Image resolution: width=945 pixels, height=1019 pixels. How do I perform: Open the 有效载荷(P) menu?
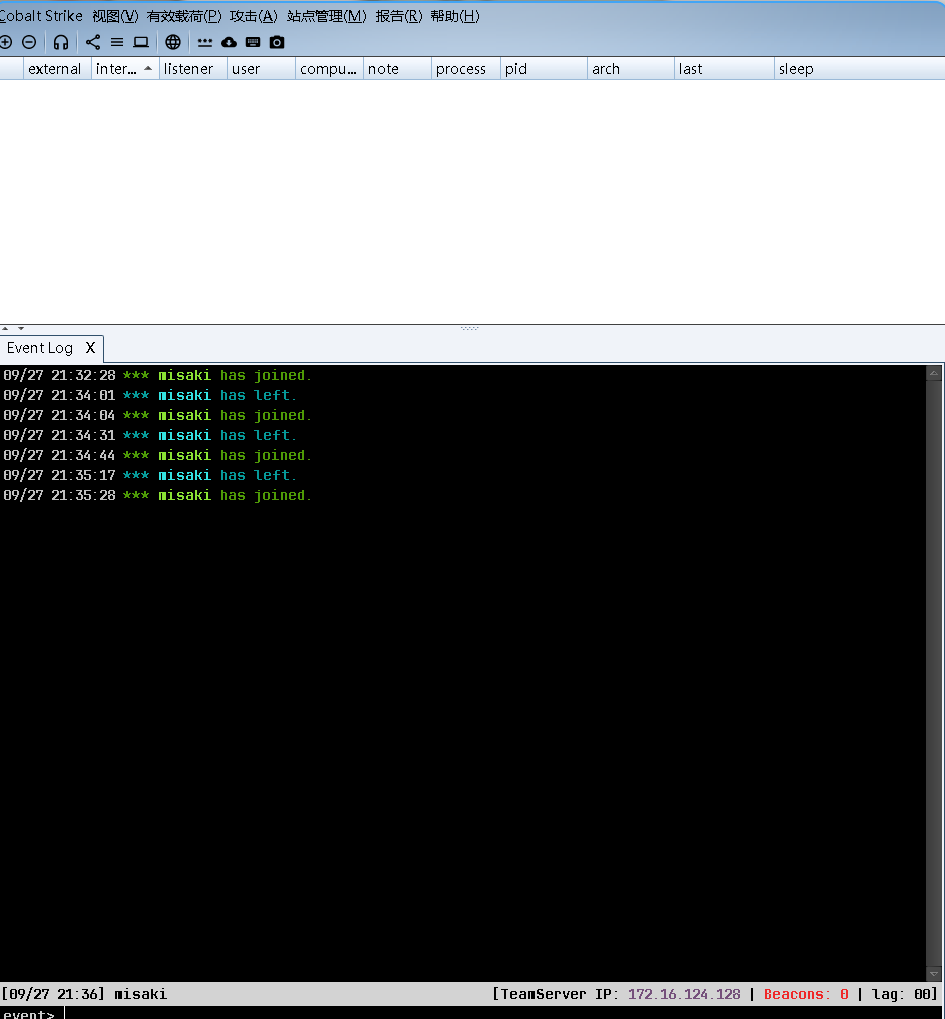[184, 16]
